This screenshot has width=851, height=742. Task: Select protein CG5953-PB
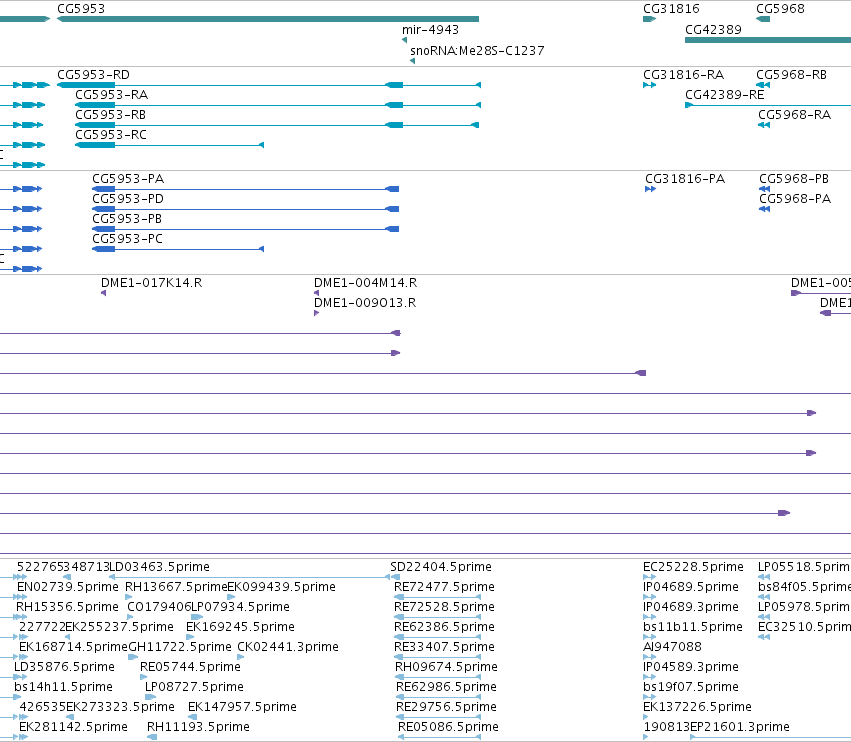tap(127, 219)
